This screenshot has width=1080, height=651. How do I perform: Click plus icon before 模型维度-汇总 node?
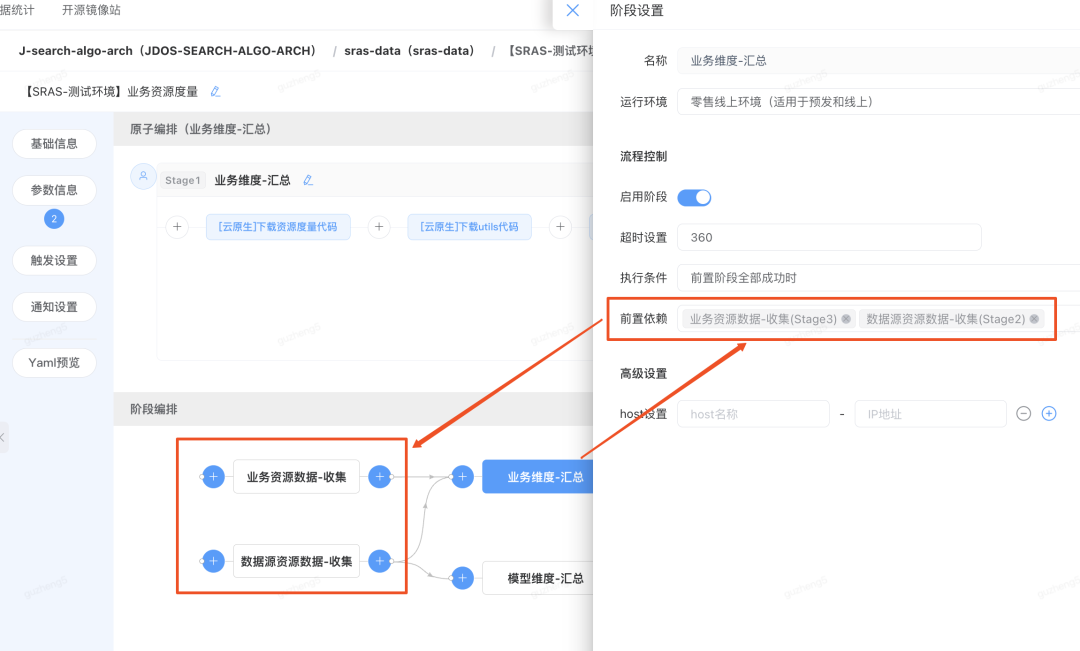[x=462, y=578]
